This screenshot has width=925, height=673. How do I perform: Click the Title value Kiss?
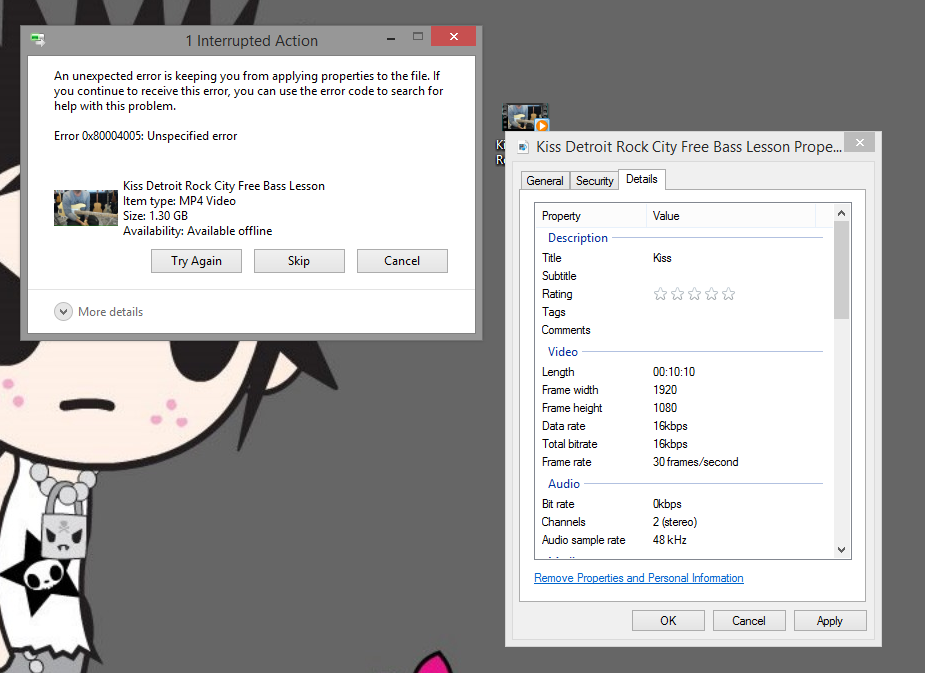[x=662, y=258]
